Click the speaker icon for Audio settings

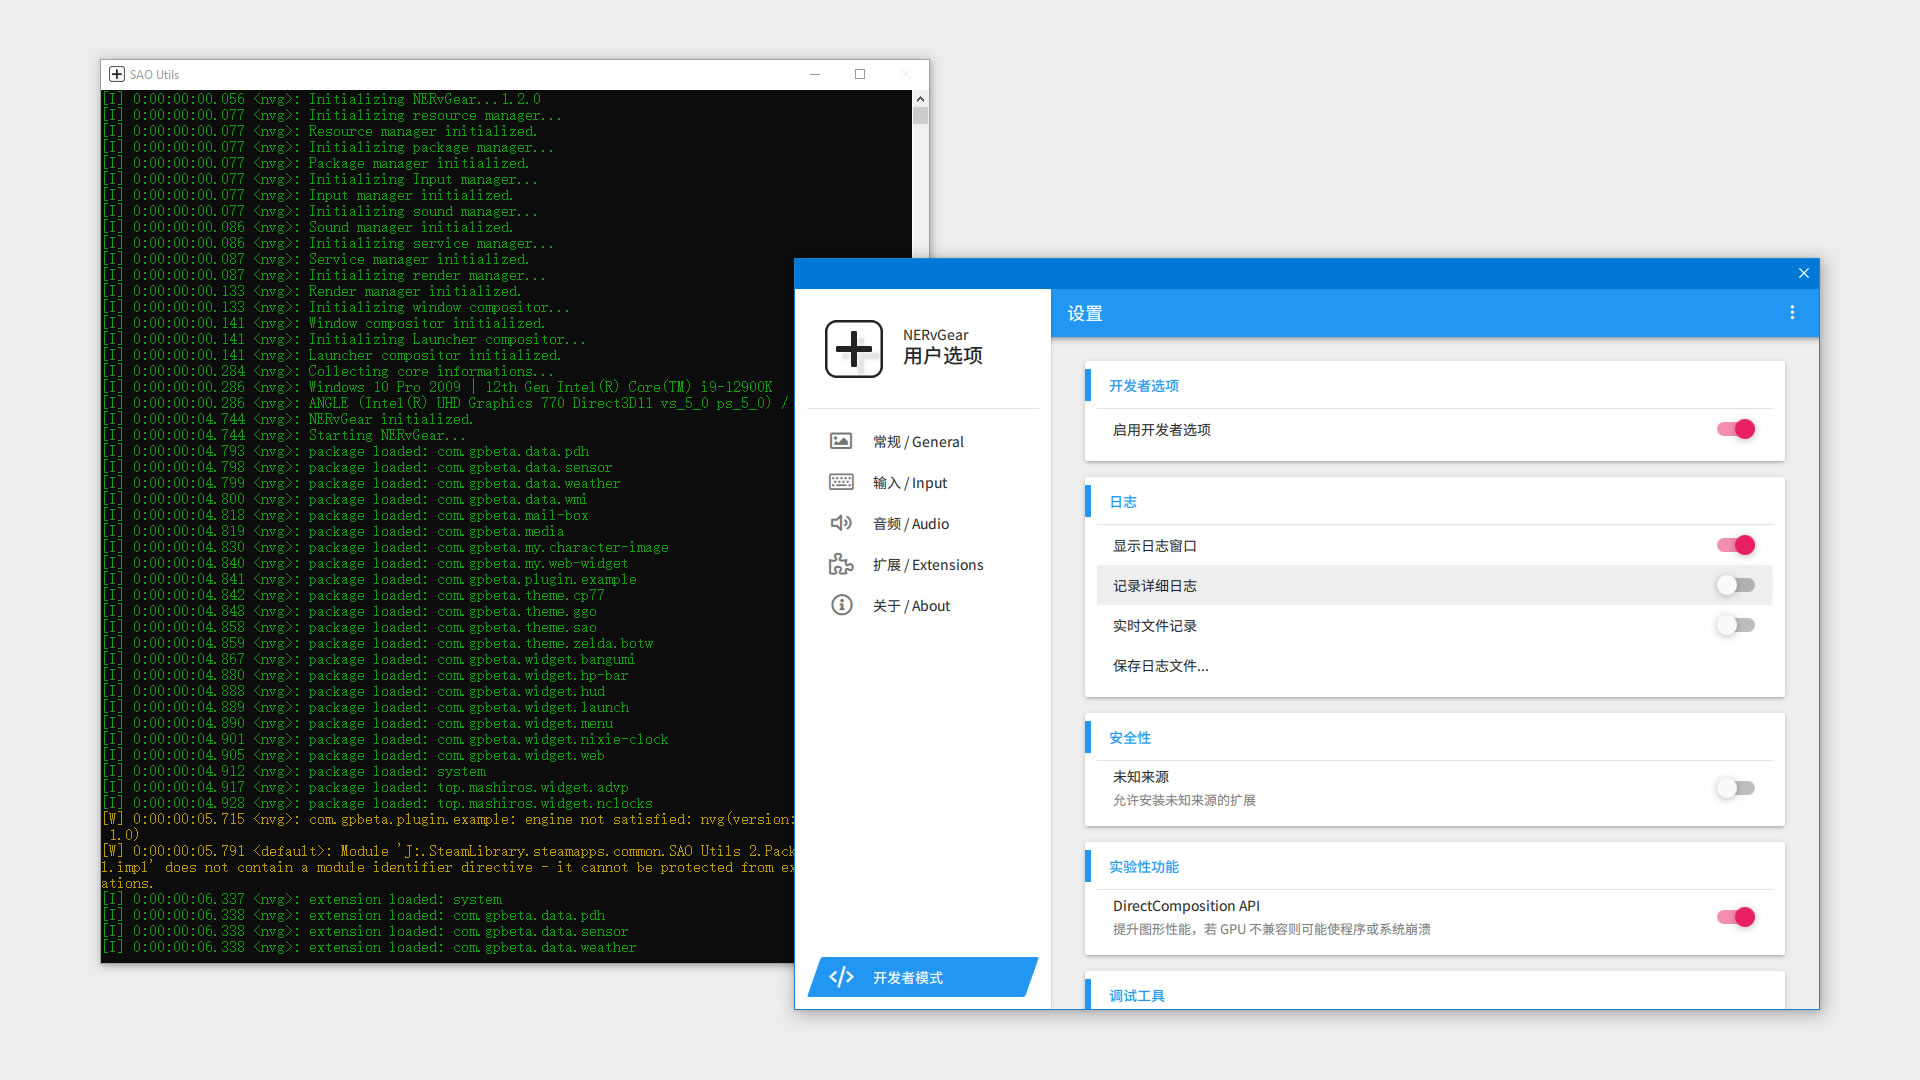[x=841, y=523]
